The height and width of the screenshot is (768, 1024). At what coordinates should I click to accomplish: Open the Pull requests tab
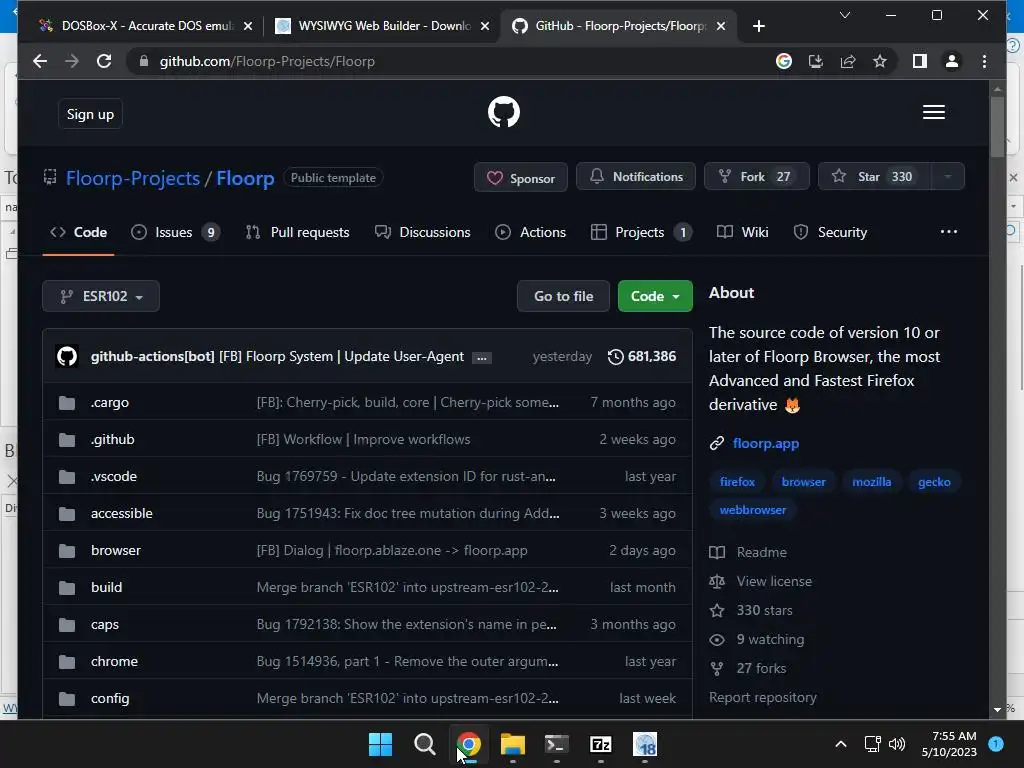[297, 232]
